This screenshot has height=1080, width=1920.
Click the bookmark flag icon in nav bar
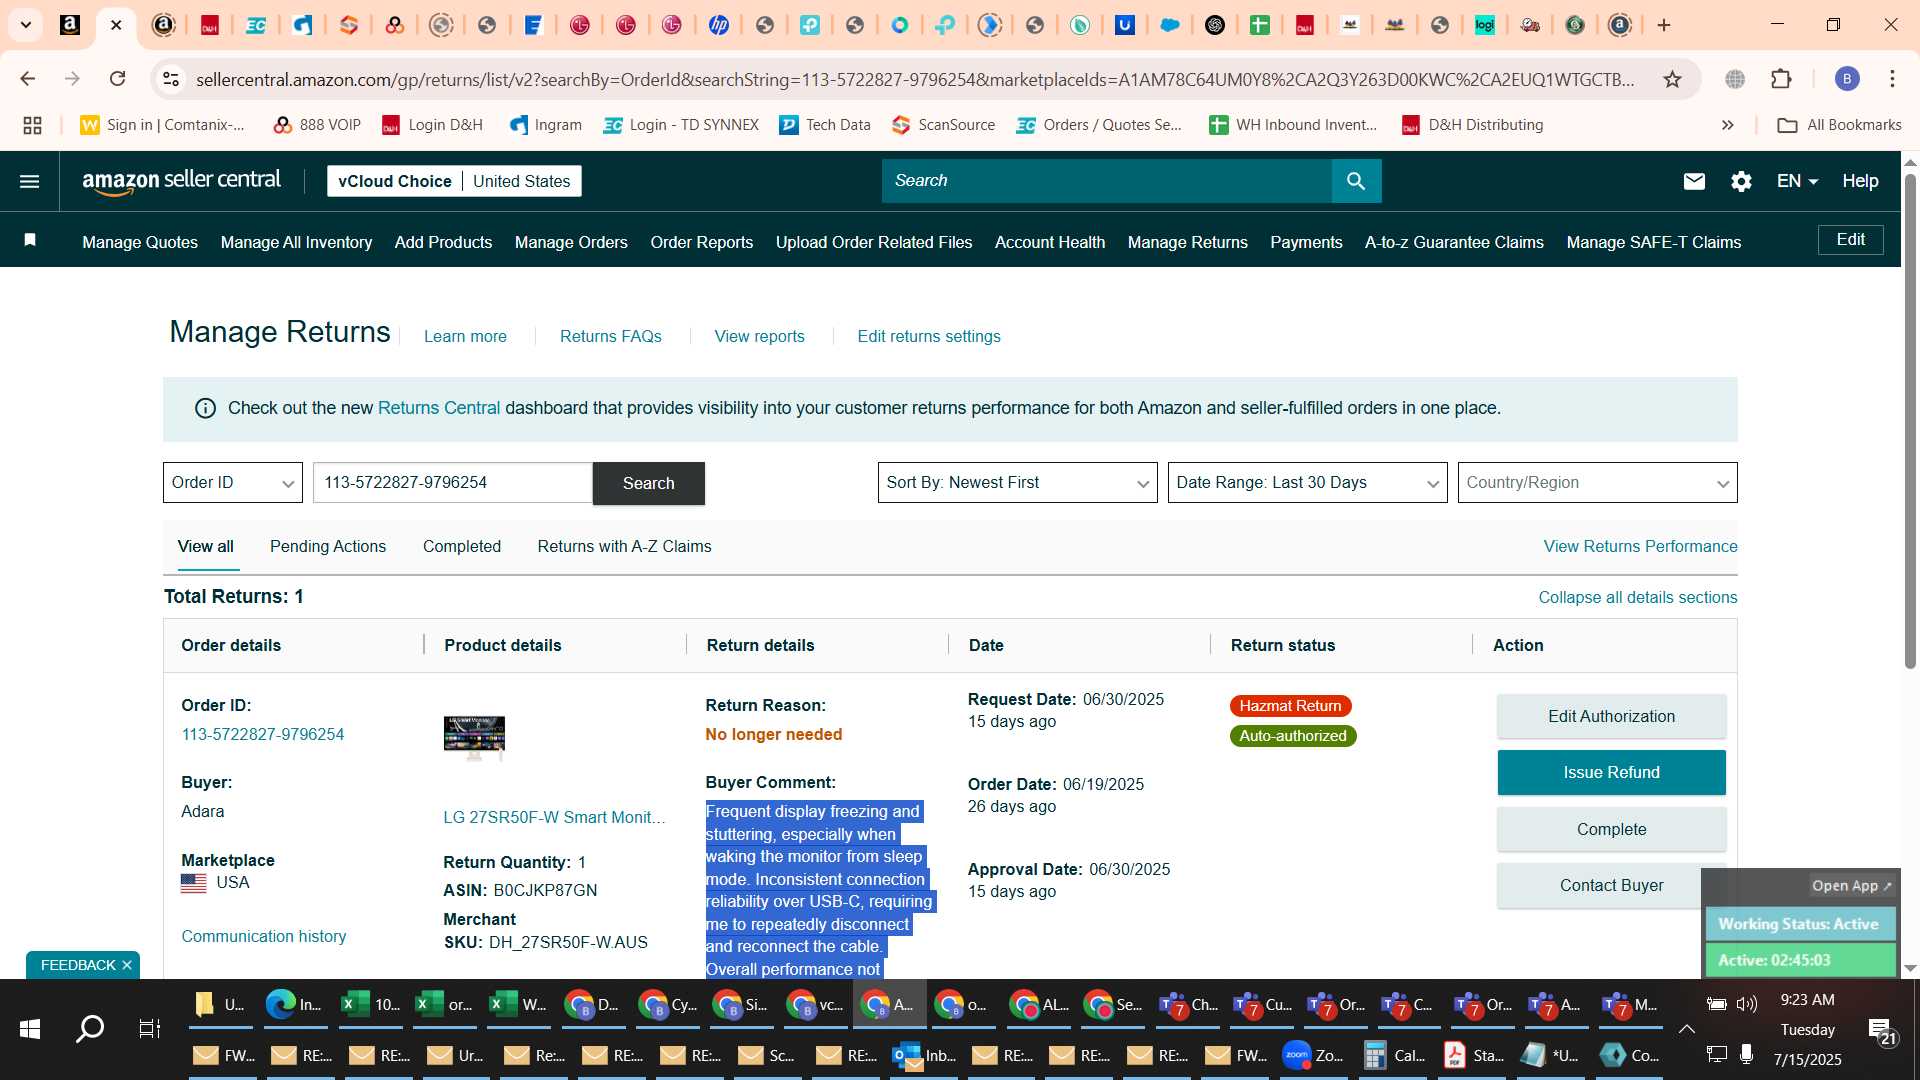click(30, 240)
